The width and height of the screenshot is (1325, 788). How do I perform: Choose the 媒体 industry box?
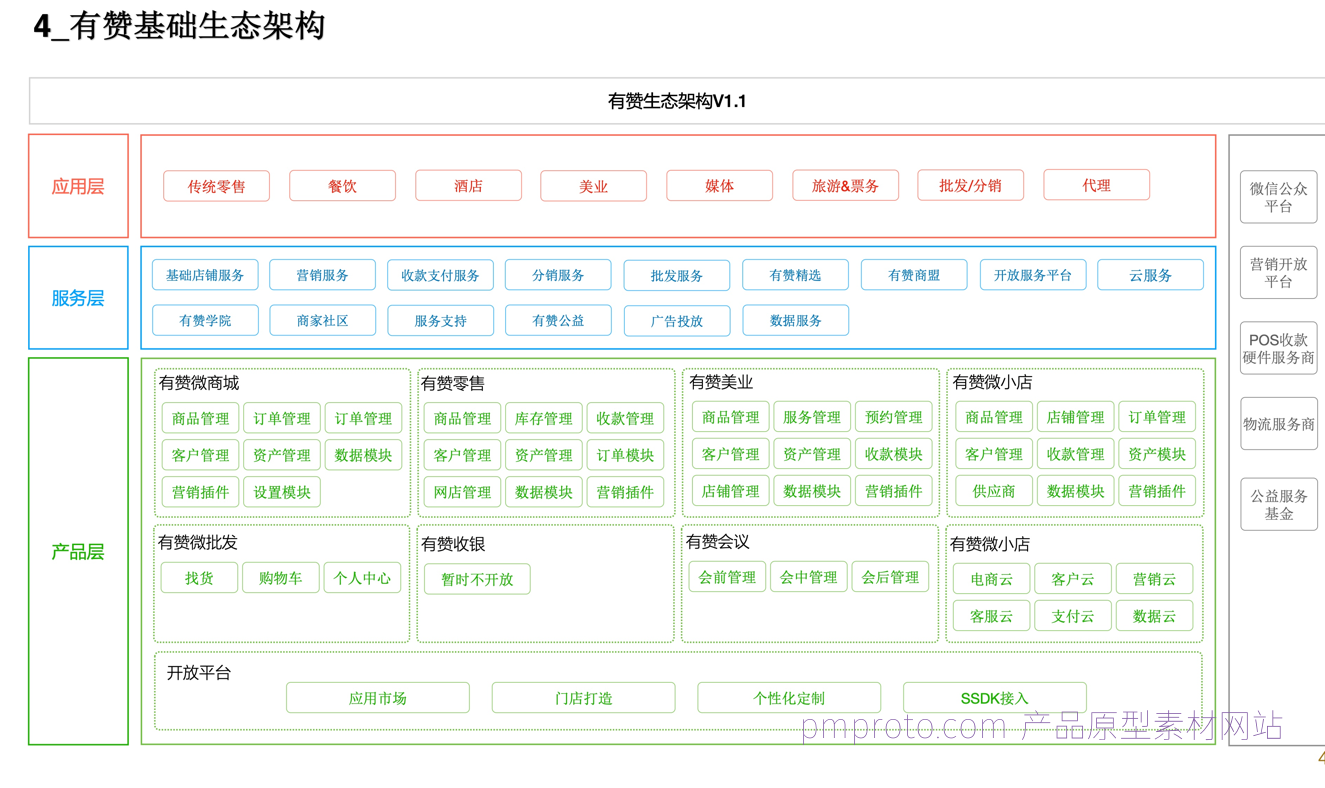coord(719,186)
